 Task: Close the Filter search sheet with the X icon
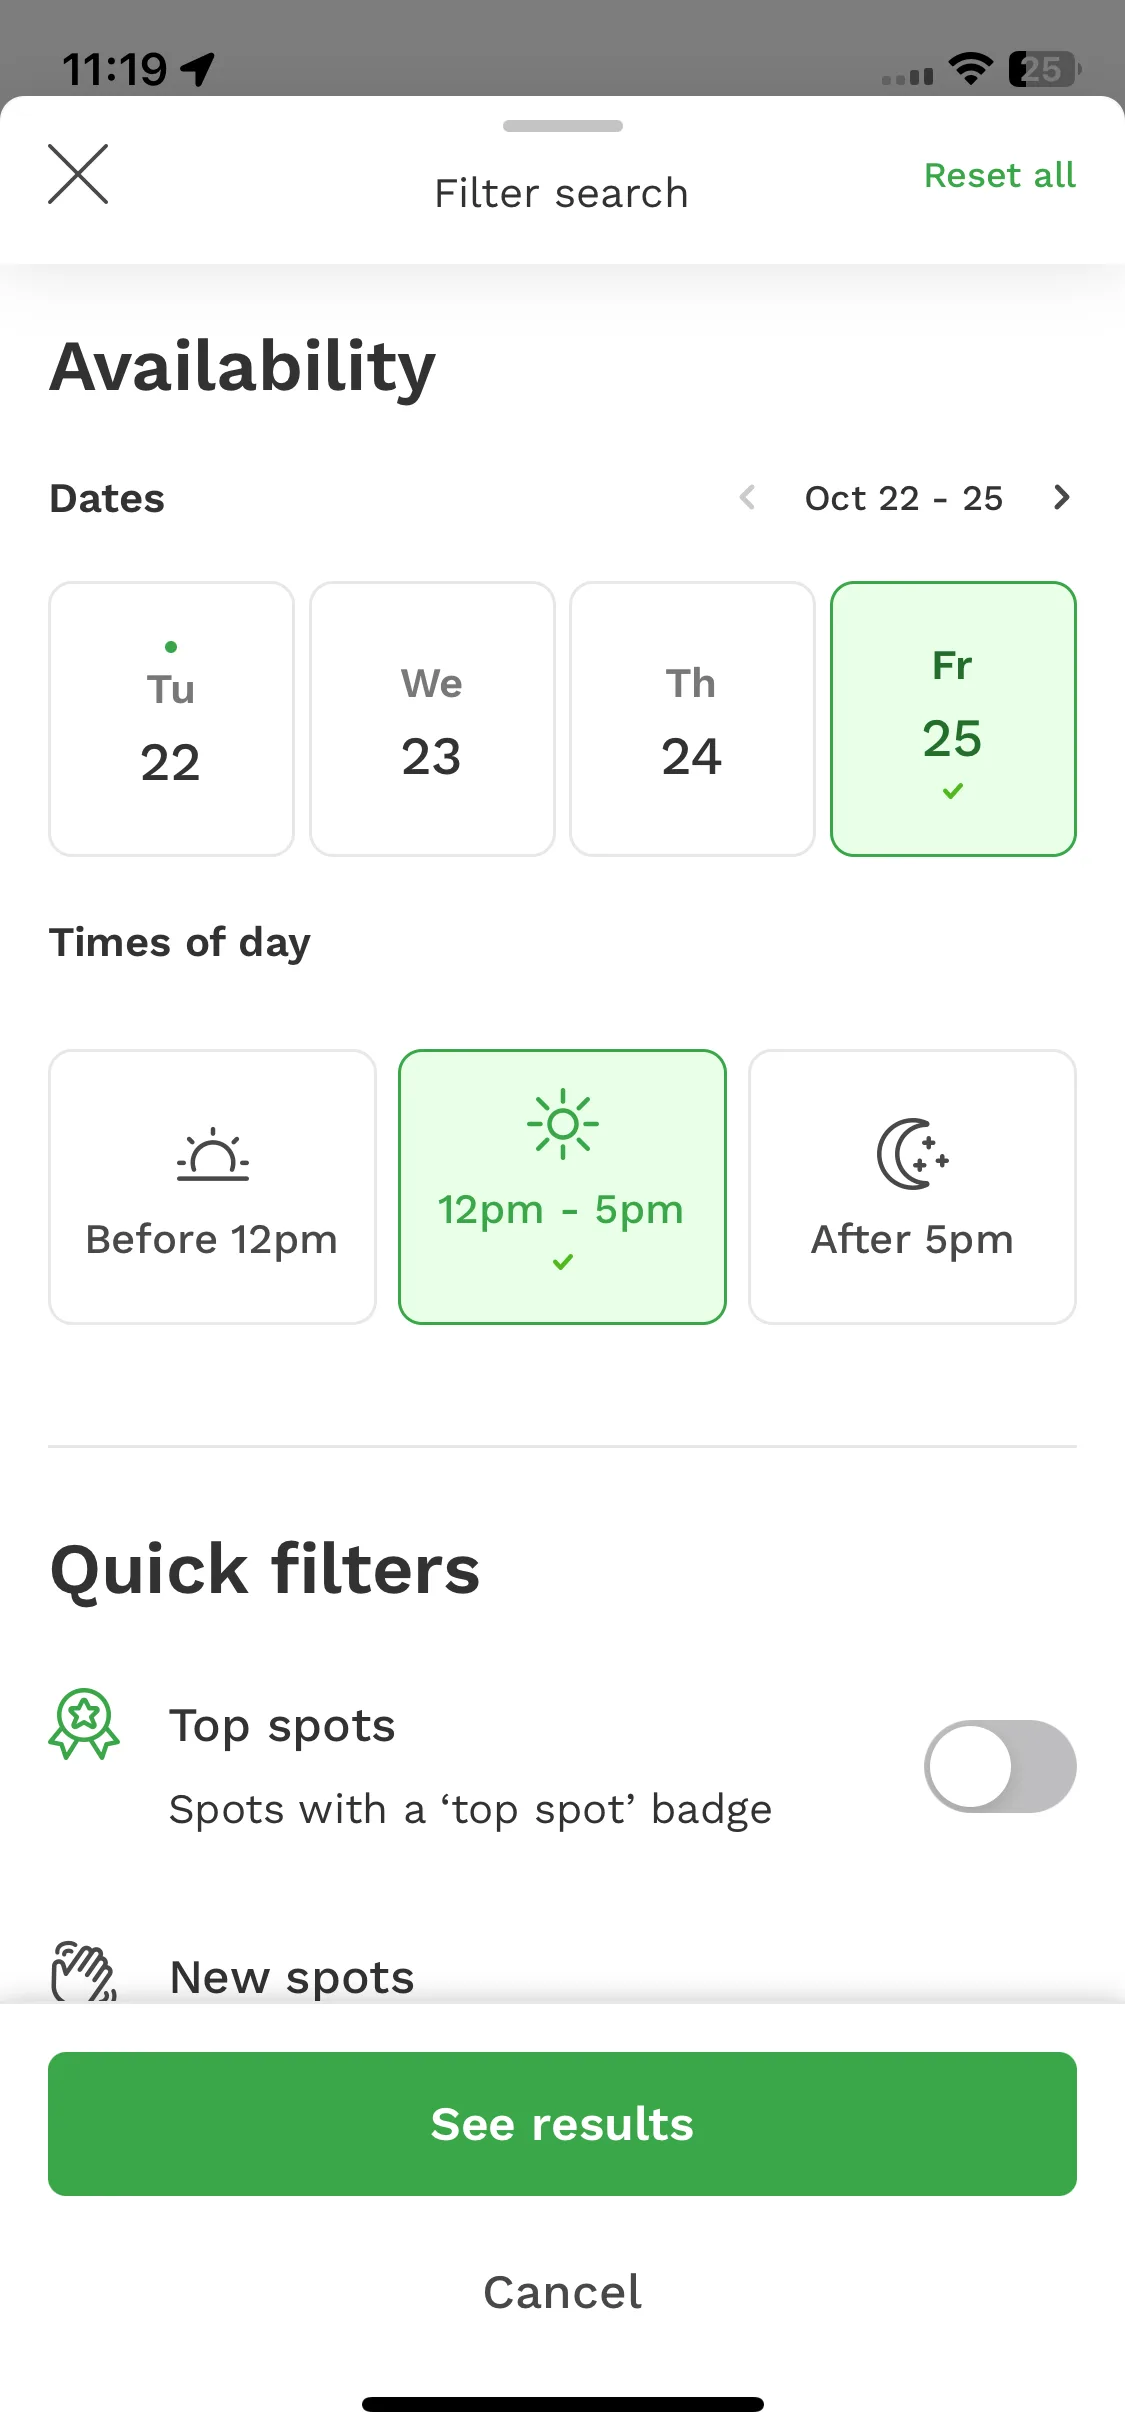[78, 174]
